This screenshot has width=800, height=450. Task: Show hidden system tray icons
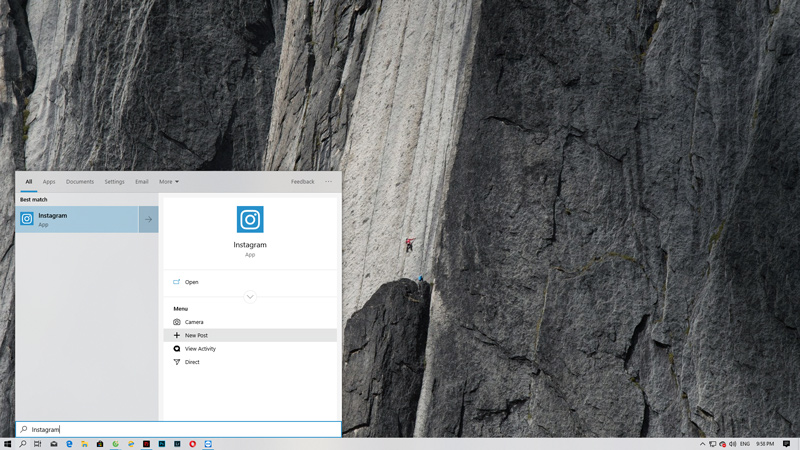point(702,443)
